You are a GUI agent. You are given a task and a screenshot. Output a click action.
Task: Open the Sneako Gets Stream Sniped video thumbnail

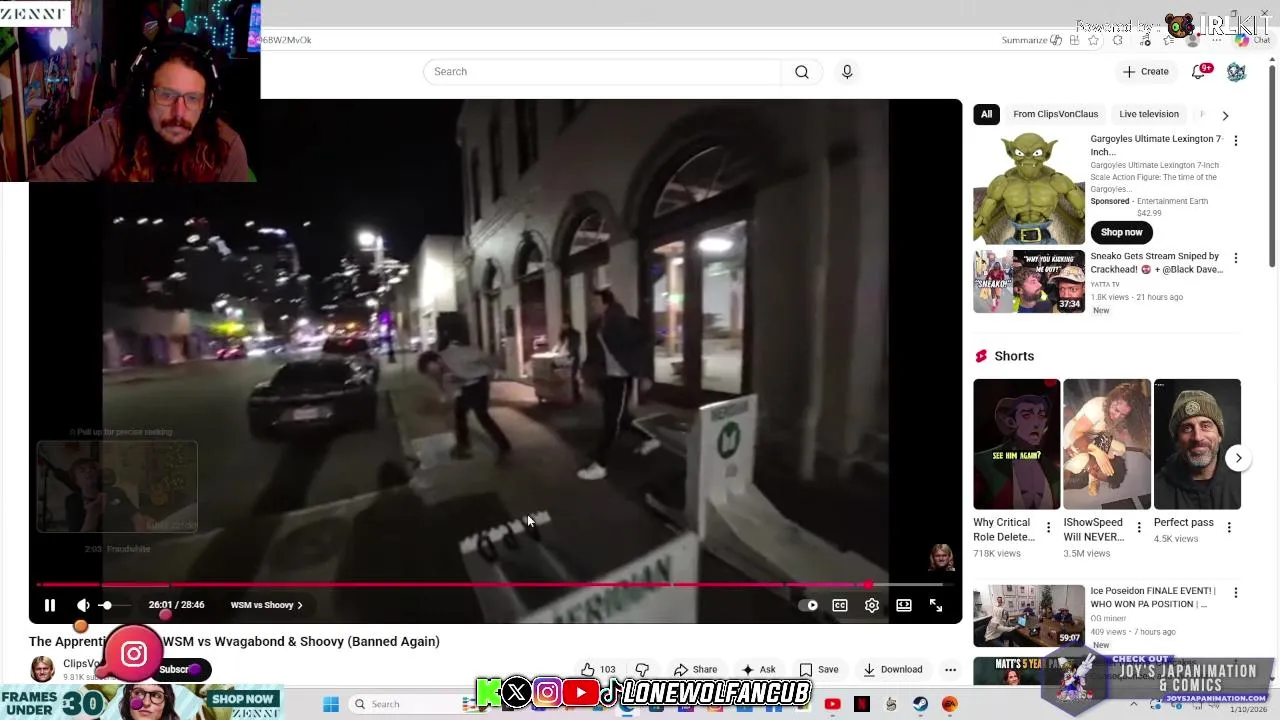pyautogui.click(x=1029, y=282)
